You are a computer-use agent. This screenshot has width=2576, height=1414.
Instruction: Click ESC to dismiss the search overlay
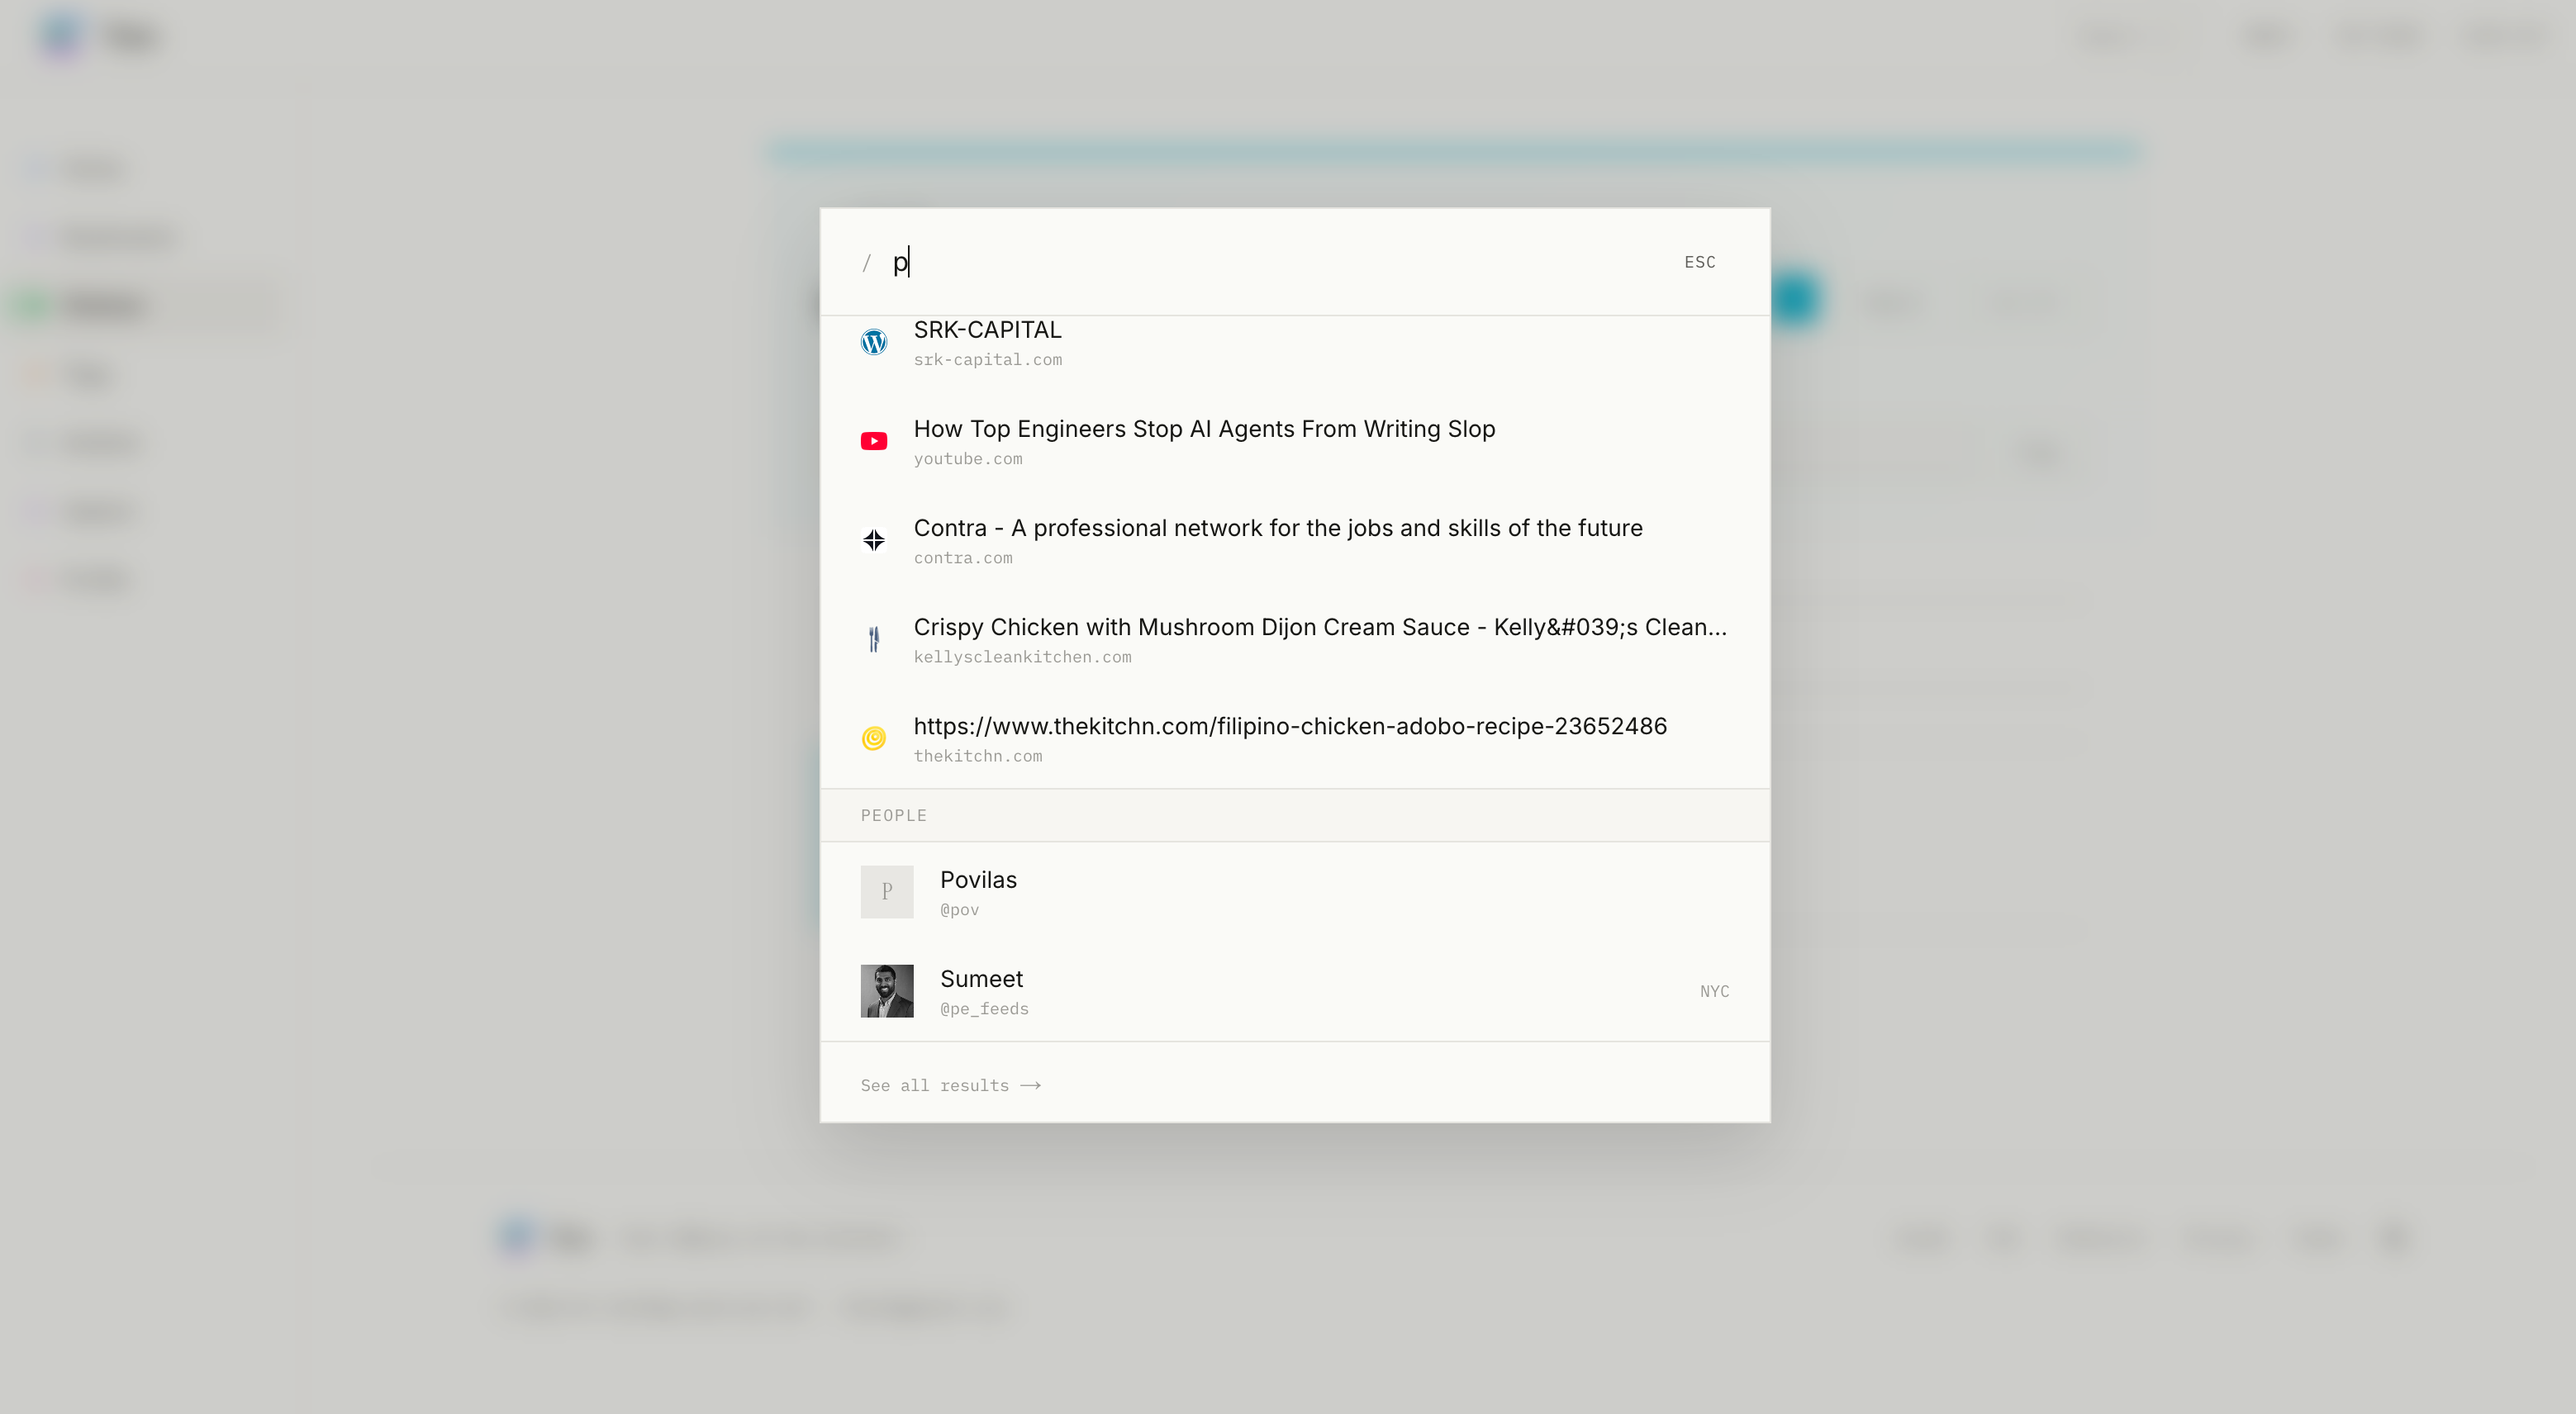tap(1700, 262)
